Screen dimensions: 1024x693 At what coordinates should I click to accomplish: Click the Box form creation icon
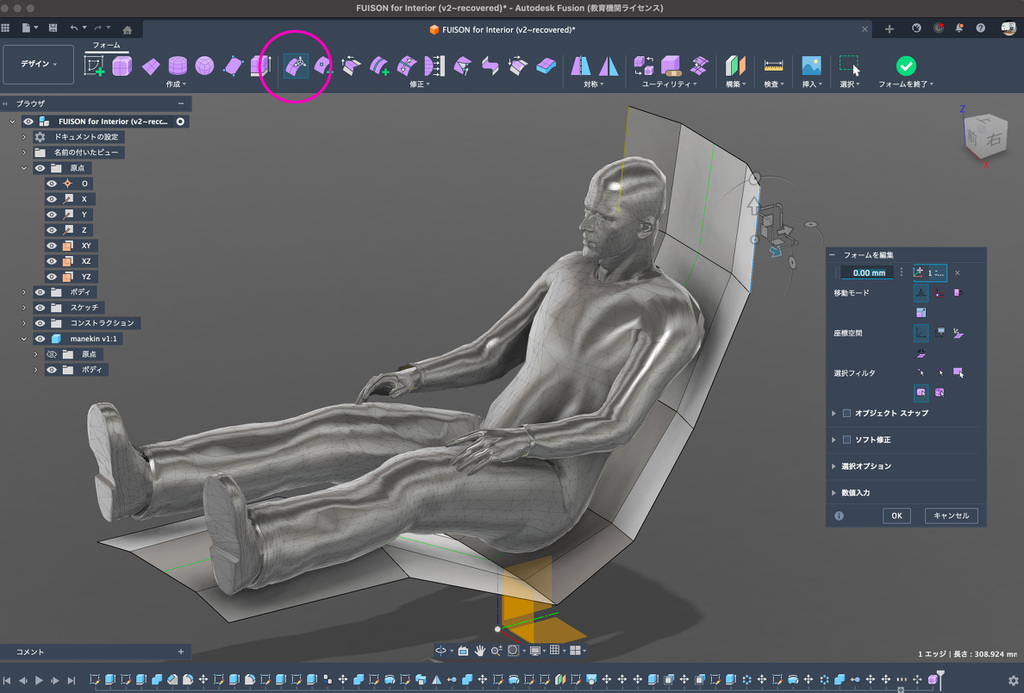(122, 66)
